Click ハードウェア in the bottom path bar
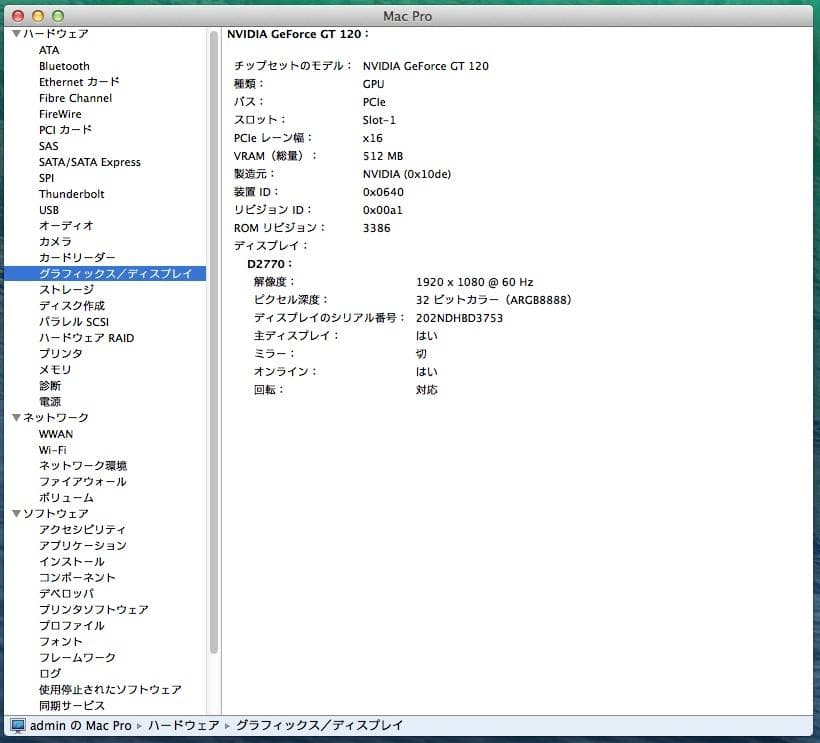Viewport: 820px width, 743px height. (183, 725)
